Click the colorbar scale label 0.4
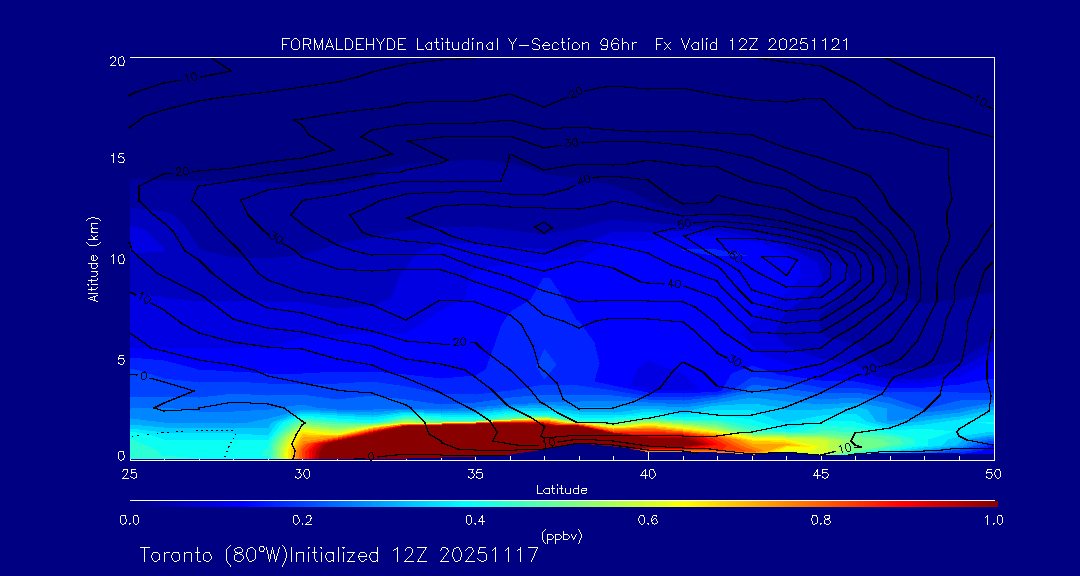The height and width of the screenshot is (576, 1080). [x=475, y=520]
